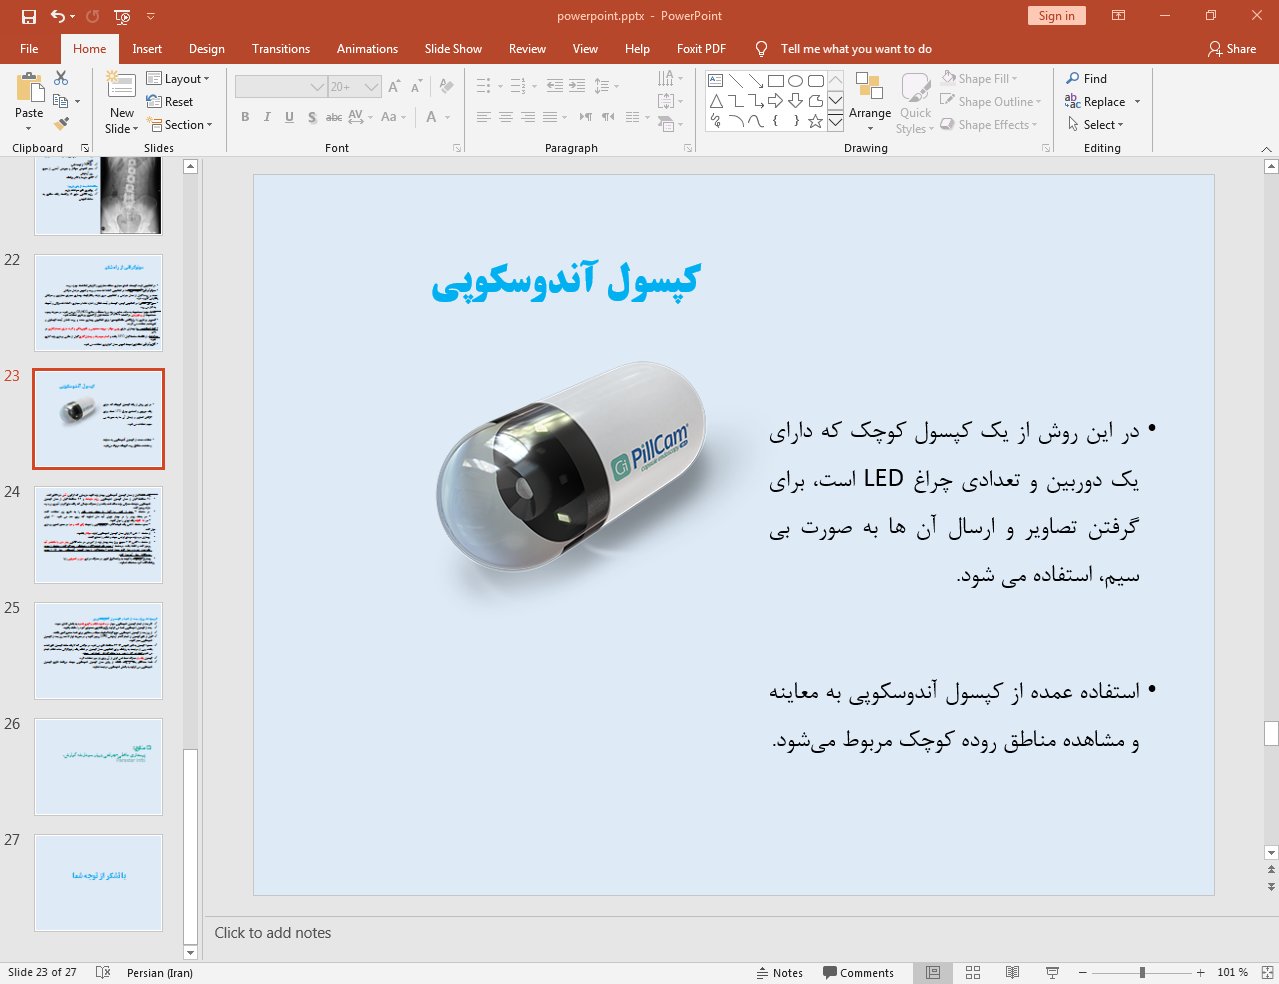Screen dimensions: 1279x984
Task: Run spell check from the status bar icon
Action: 103,973
